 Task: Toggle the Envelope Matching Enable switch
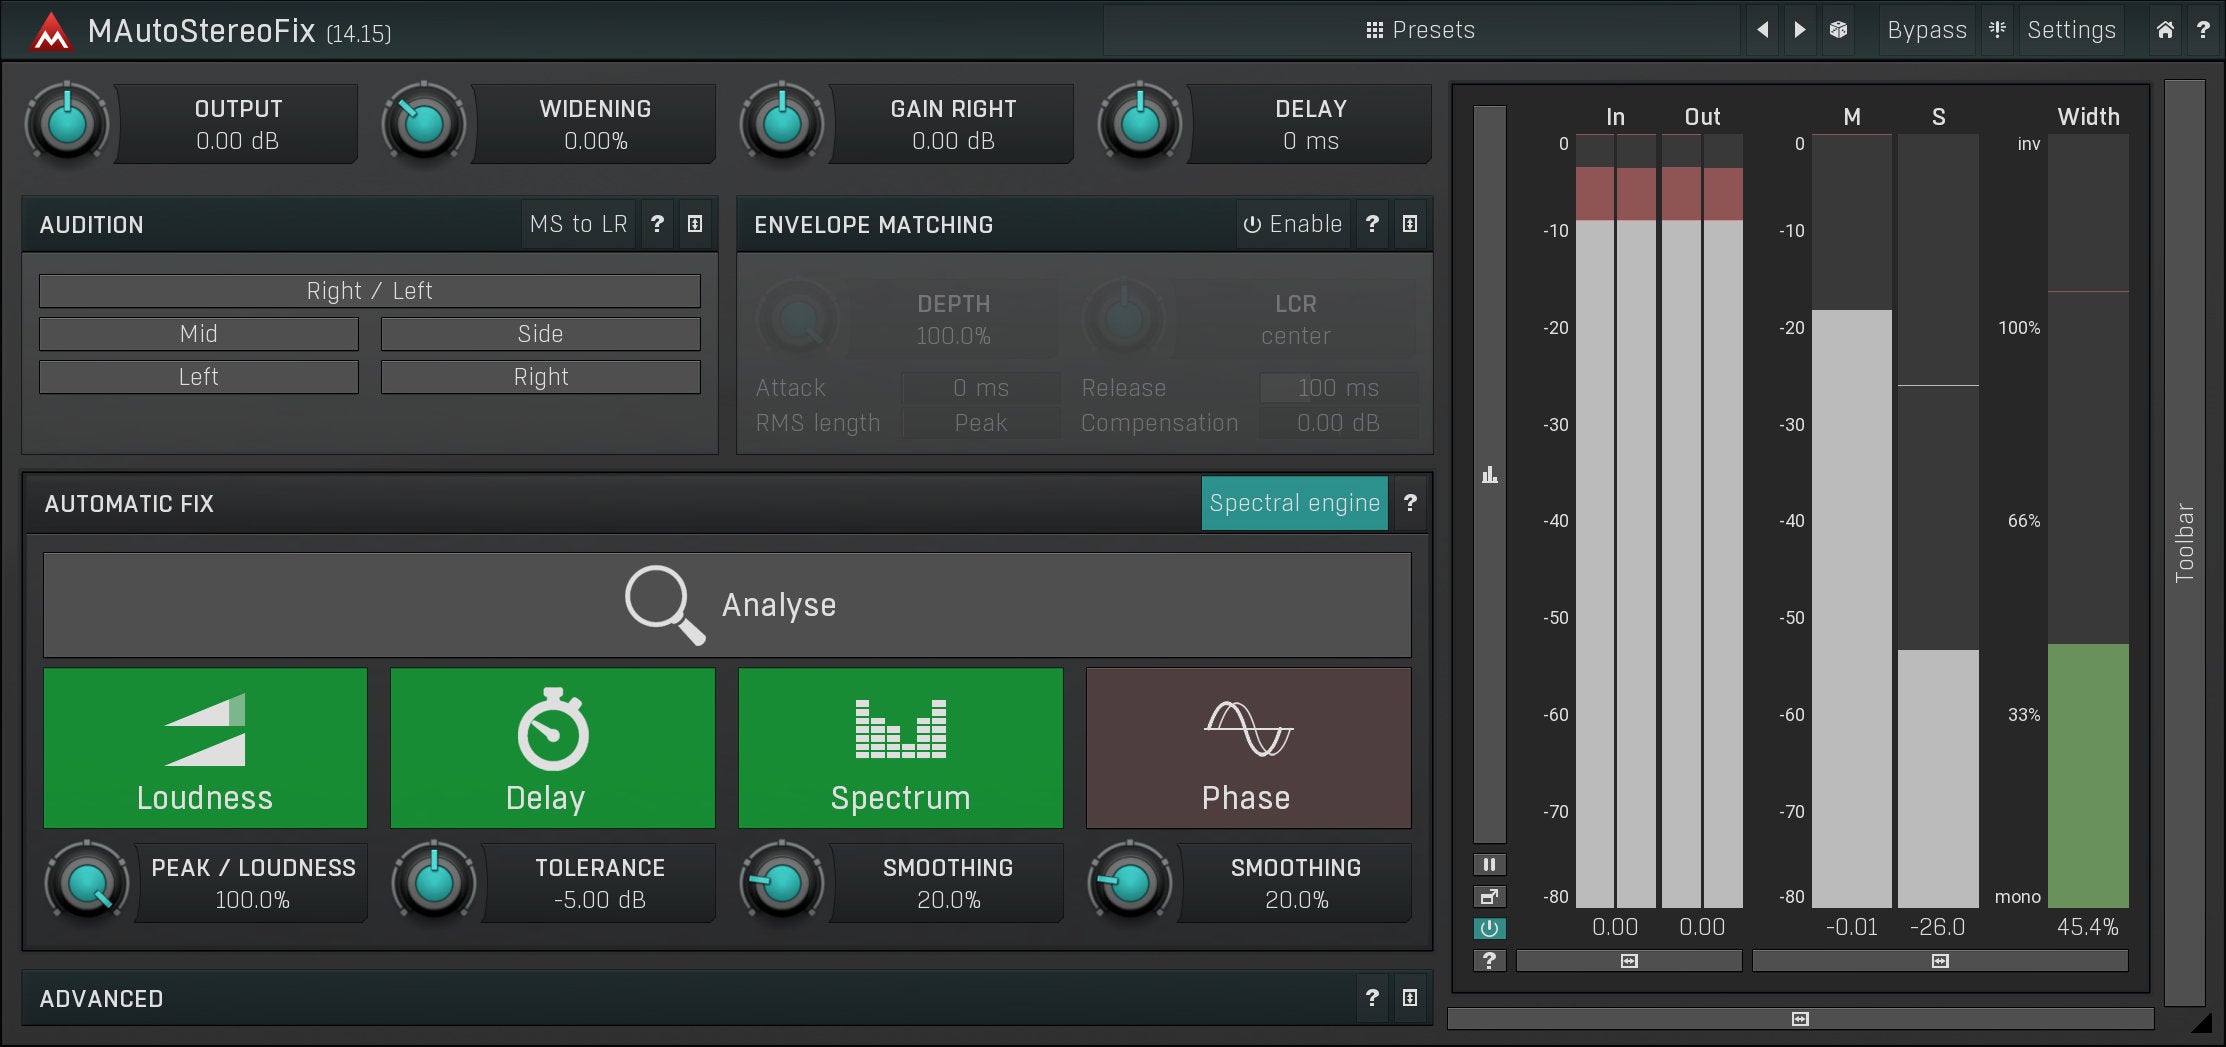pos(1292,224)
